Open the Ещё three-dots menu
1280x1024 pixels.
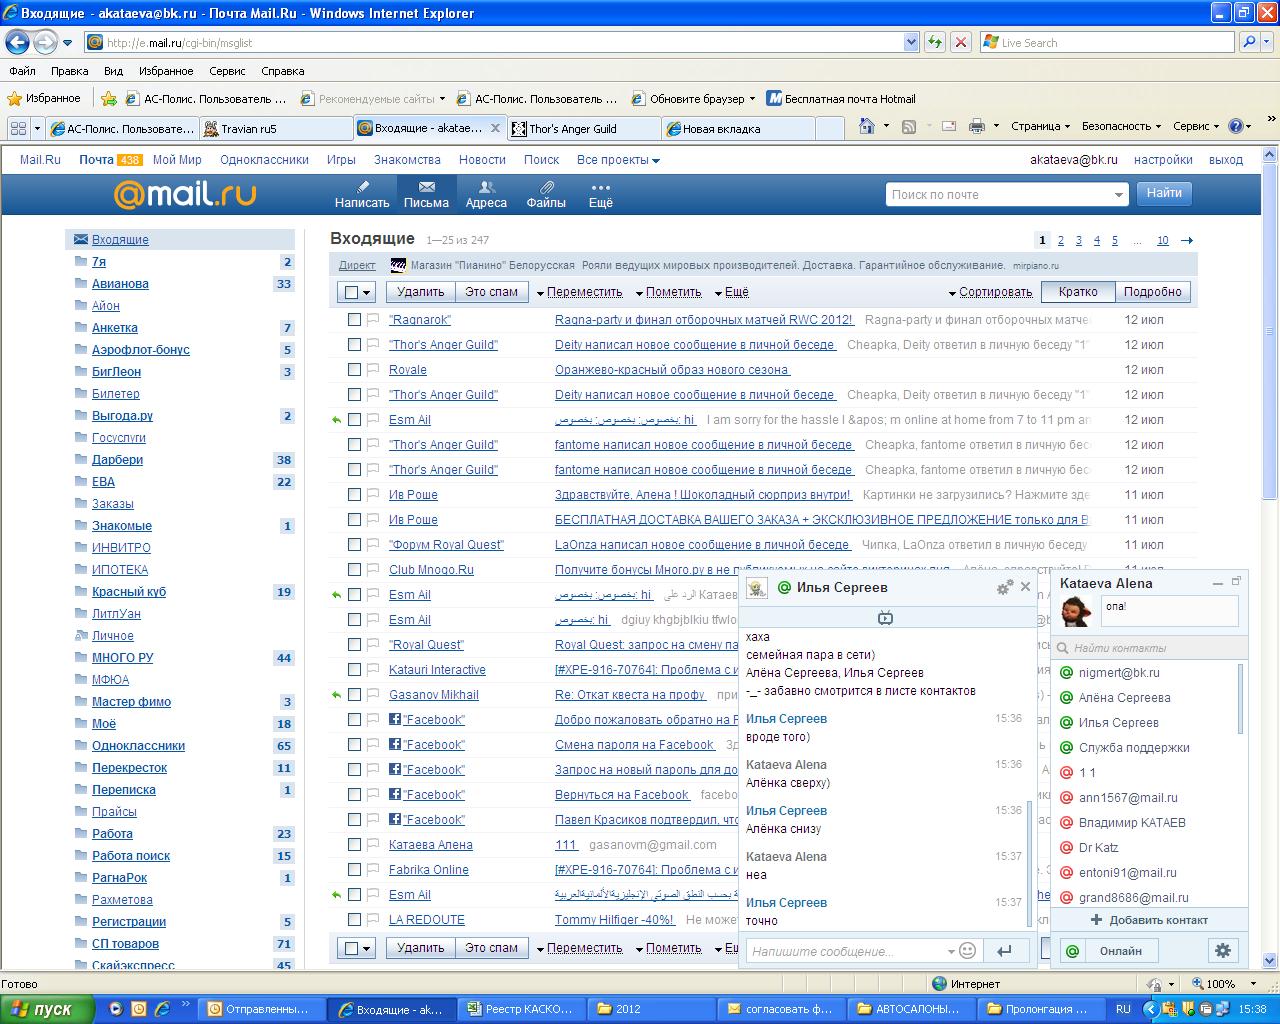click(x=600, y=194)
